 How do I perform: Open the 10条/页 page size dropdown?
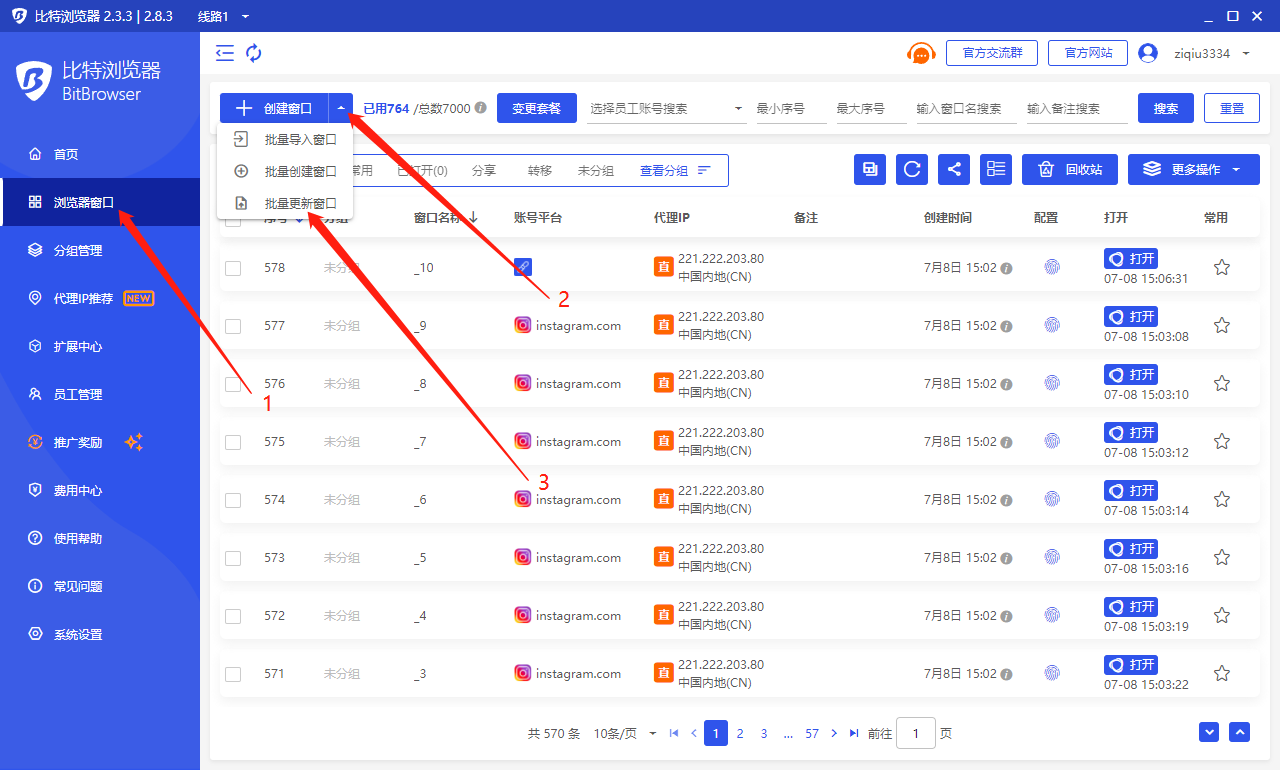click(x=625, y=733)
